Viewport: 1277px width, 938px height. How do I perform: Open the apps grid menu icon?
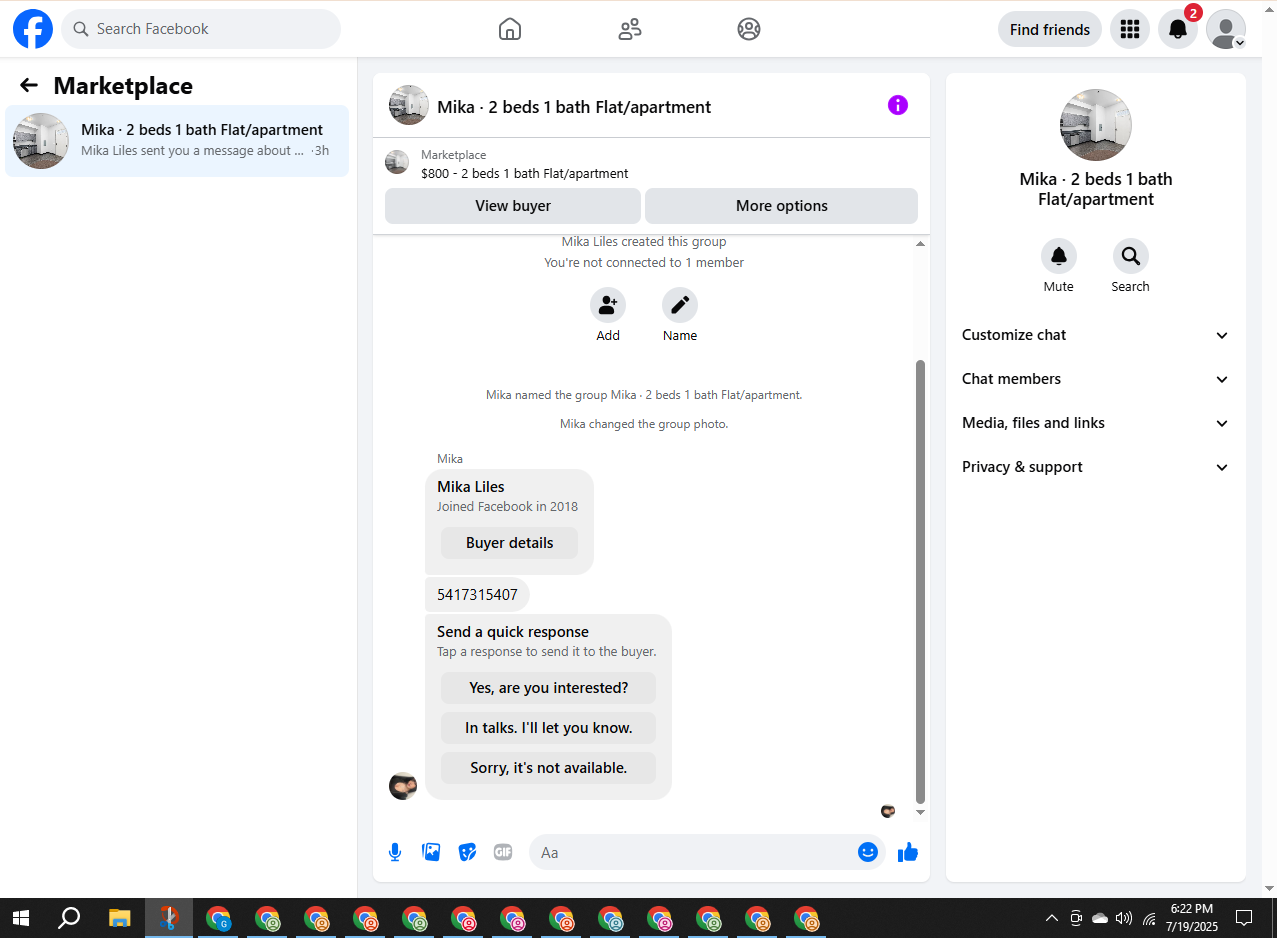click(1130, 29)
